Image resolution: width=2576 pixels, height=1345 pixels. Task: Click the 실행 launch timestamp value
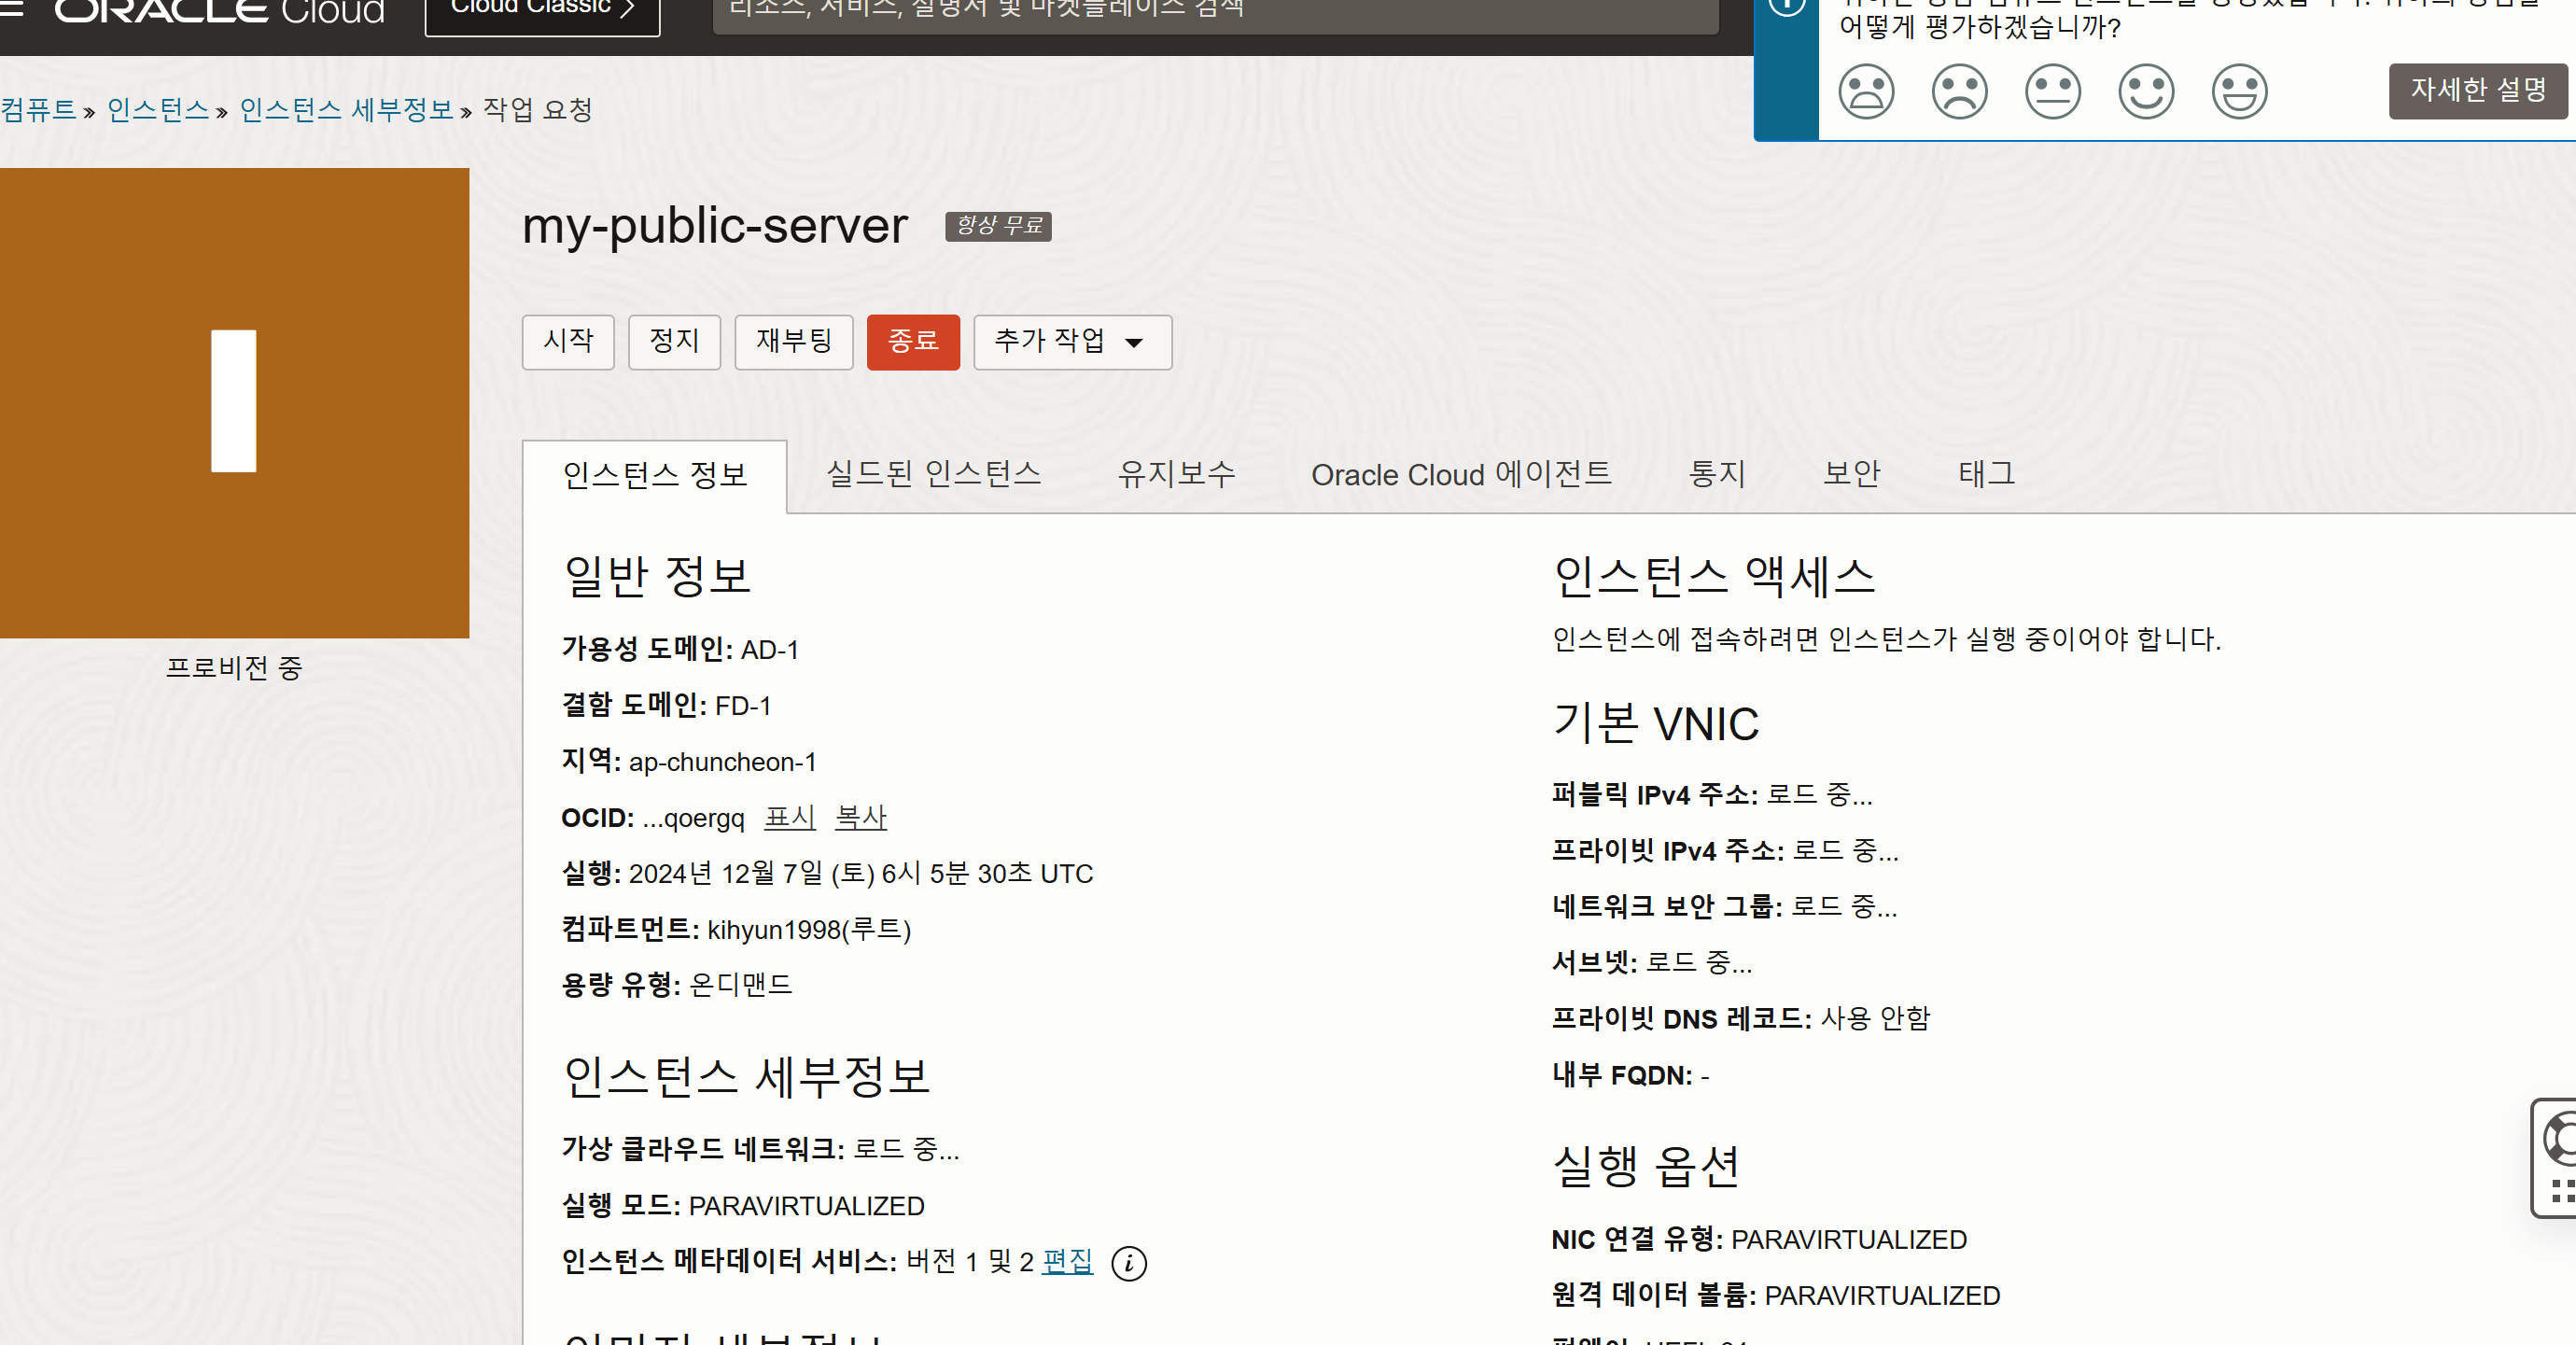pos(860,874)
